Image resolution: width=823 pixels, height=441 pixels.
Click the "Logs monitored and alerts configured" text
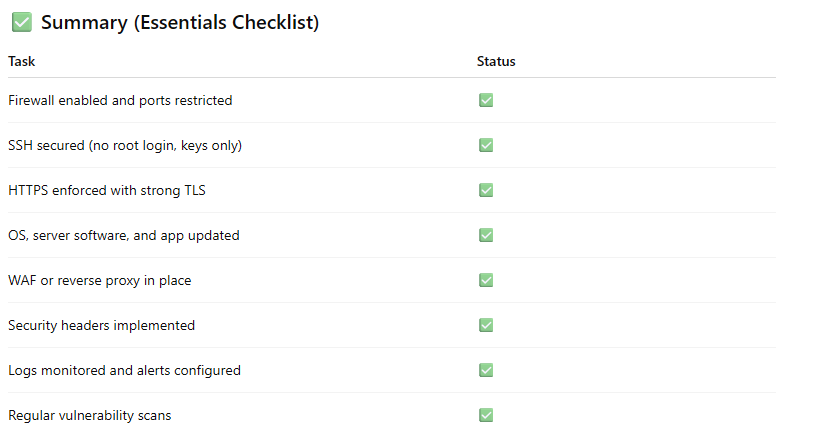point(124,370)
